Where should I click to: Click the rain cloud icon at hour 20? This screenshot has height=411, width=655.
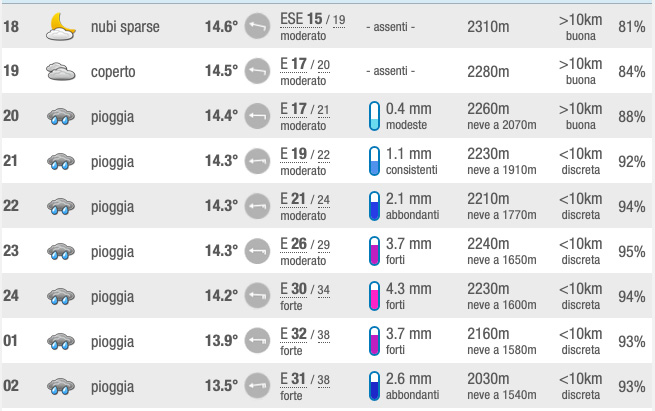[x=61, y=117]
